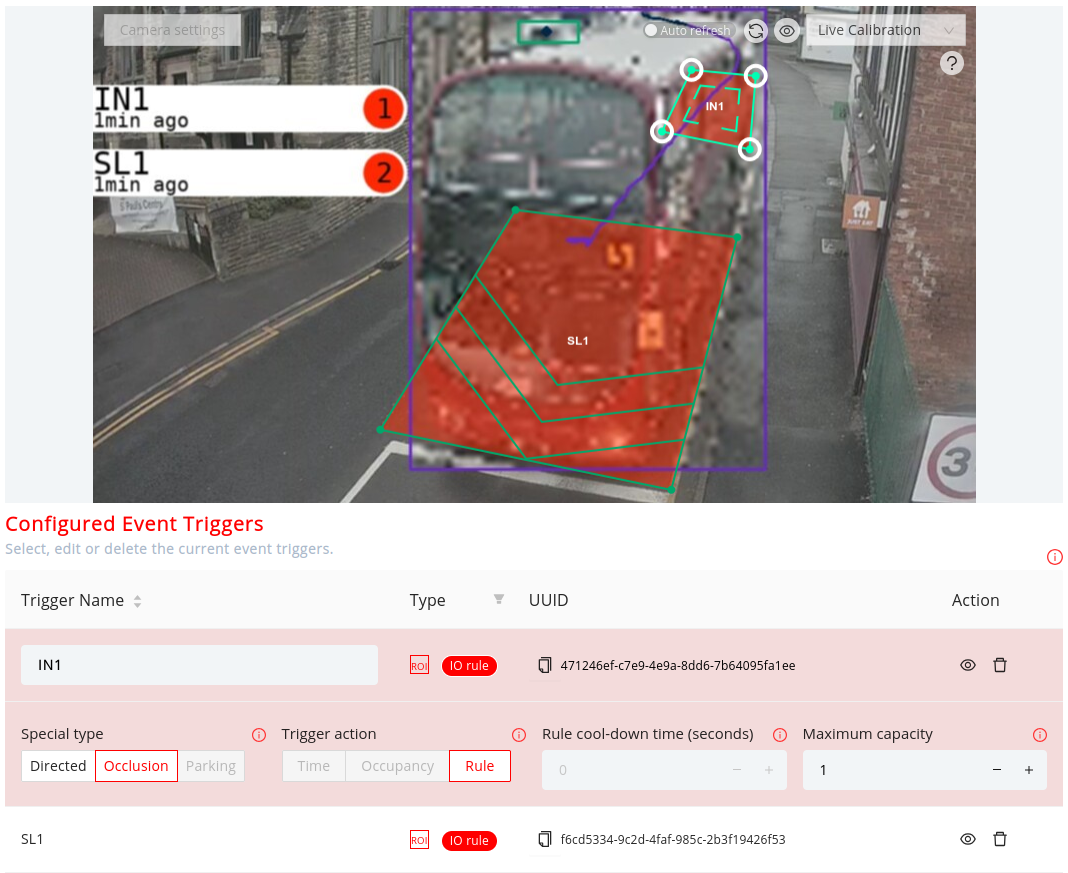Increase the maximum capacity value
This screenshot has width=1068, height=873.
click(1029, 770)
